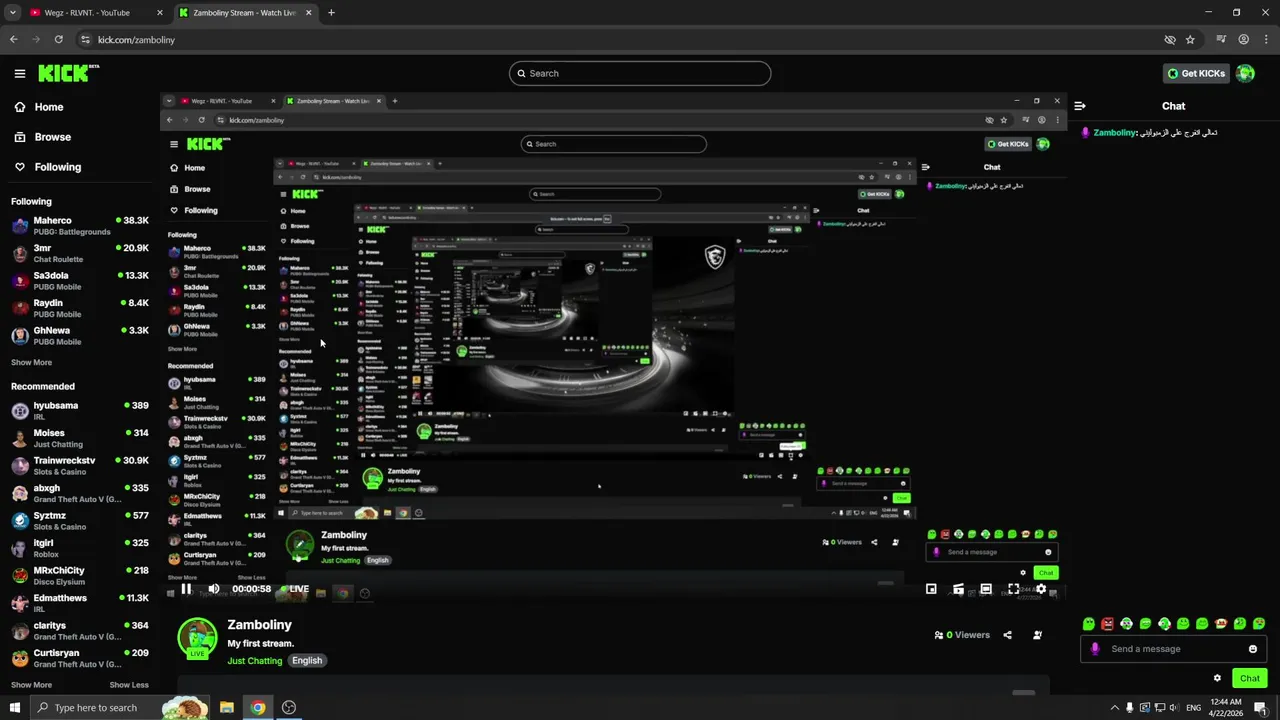
Task: Pause the live stream playback
Action: (x=186, y=589)
